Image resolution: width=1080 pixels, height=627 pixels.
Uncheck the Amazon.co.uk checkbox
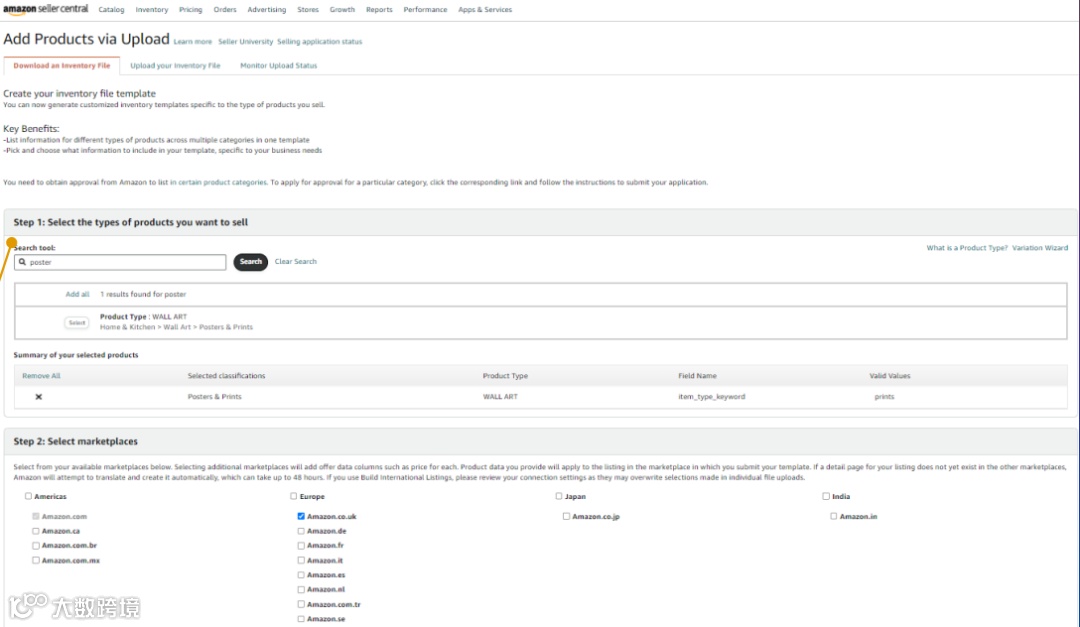pos(301,516)
